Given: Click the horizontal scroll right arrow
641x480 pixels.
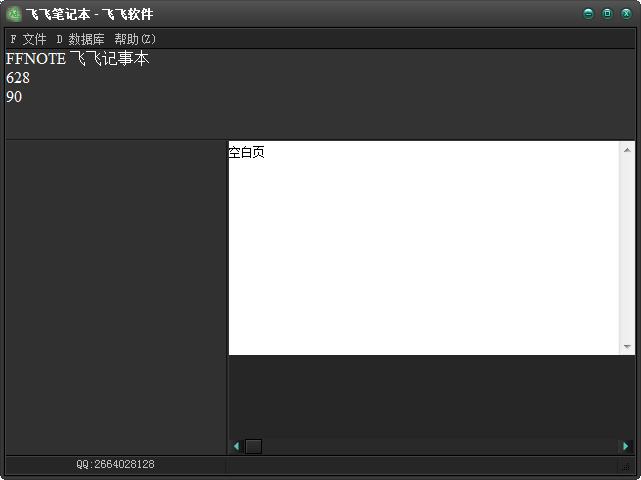Looking at the screenshot, I should tap(625, 446).
